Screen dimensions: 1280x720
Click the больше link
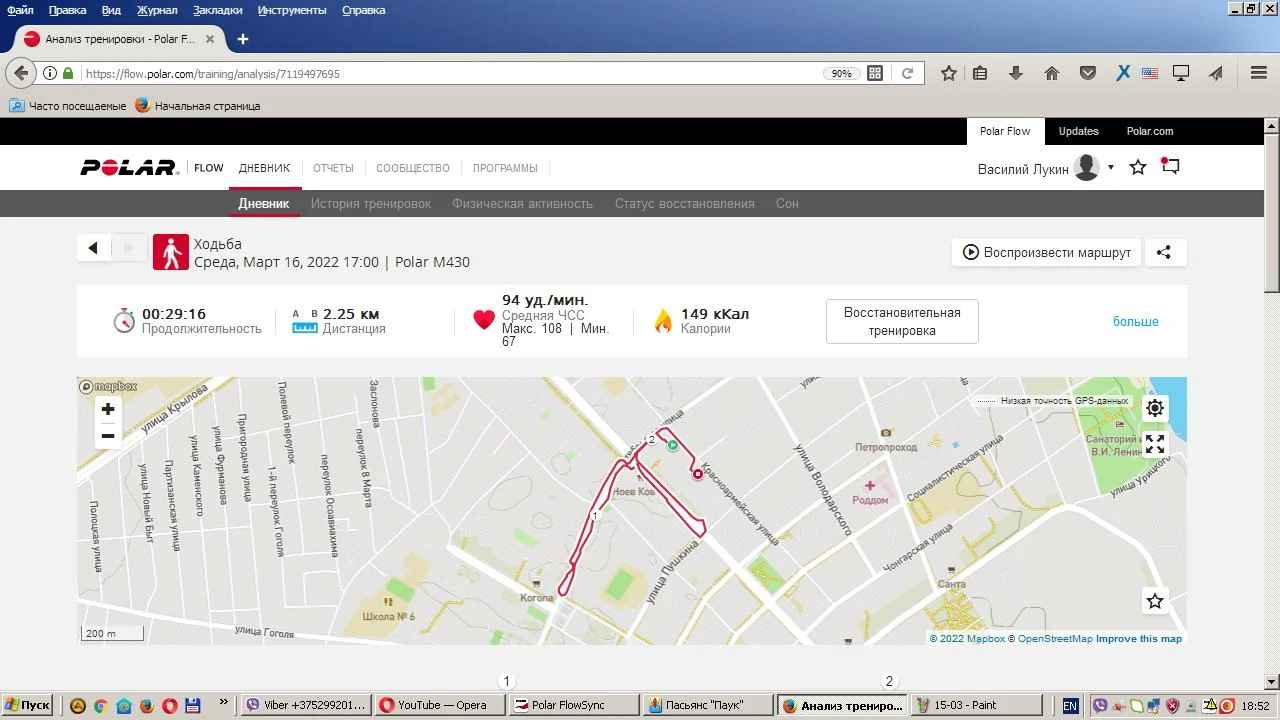click(x=1136, y=321)
